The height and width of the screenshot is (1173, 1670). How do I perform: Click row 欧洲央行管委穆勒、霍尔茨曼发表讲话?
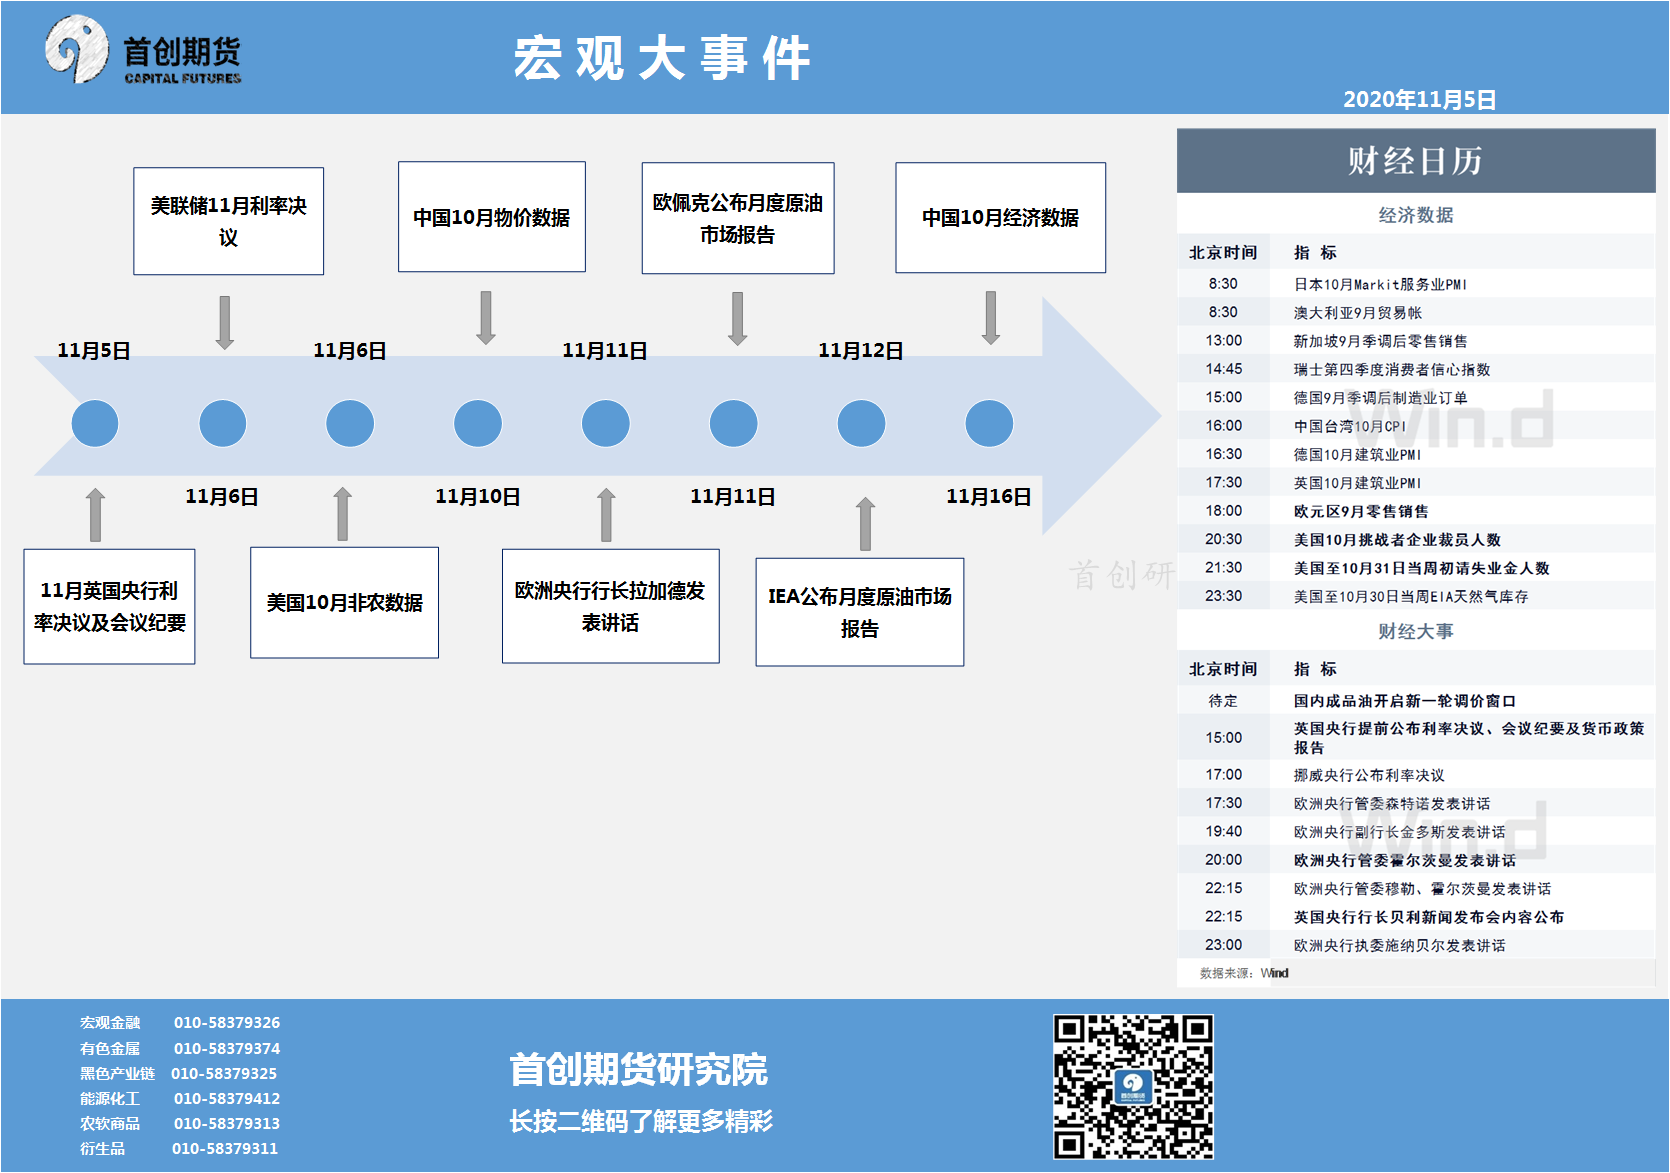point(1416,888)
